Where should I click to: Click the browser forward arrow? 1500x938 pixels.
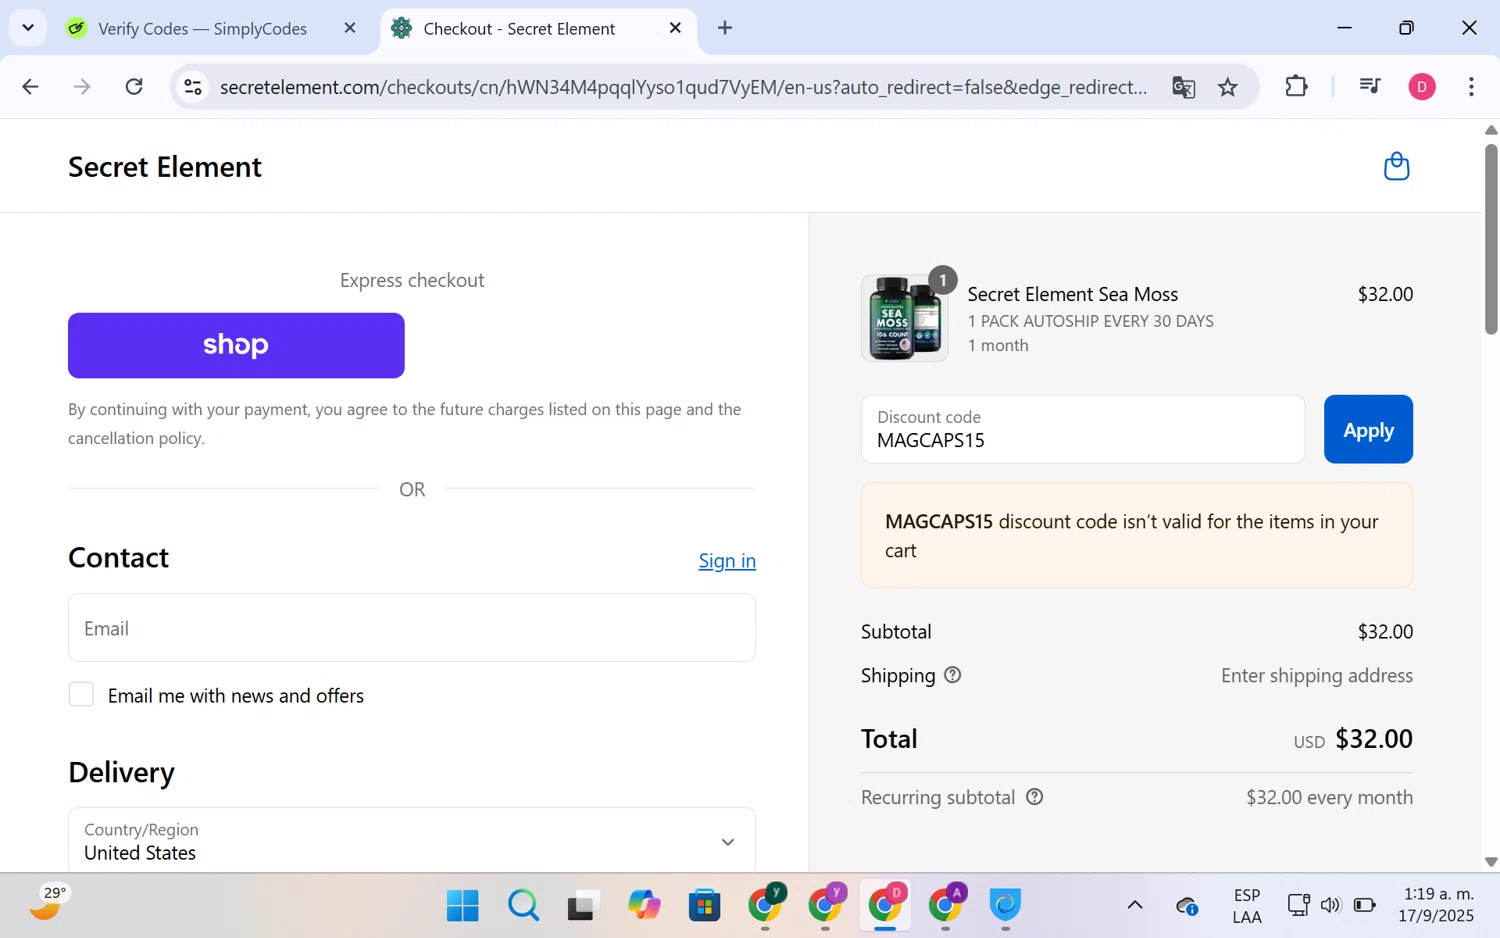coord(82,87)
